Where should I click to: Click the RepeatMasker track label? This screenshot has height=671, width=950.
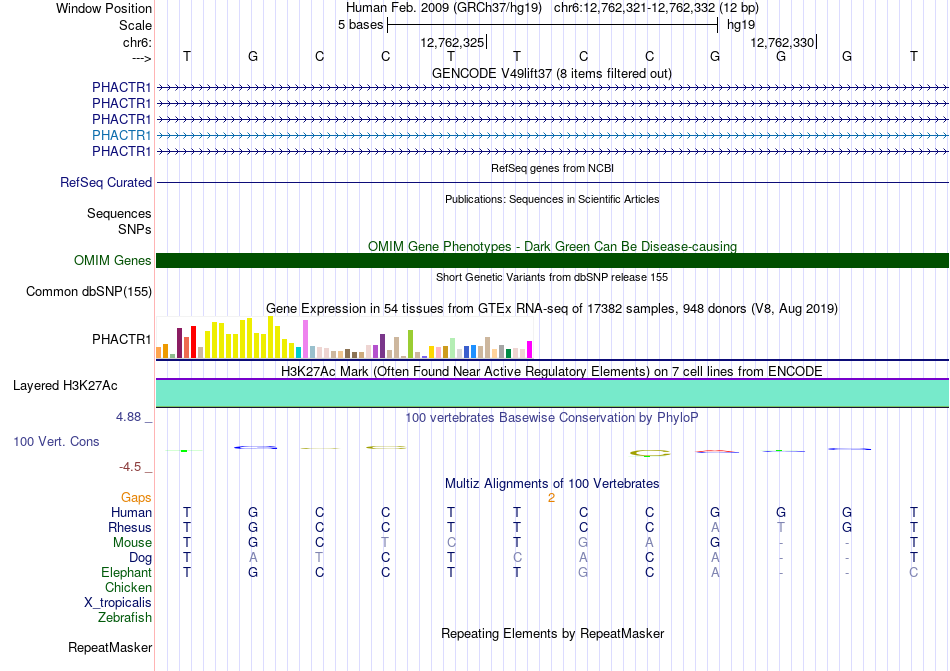tap(110, 647)
